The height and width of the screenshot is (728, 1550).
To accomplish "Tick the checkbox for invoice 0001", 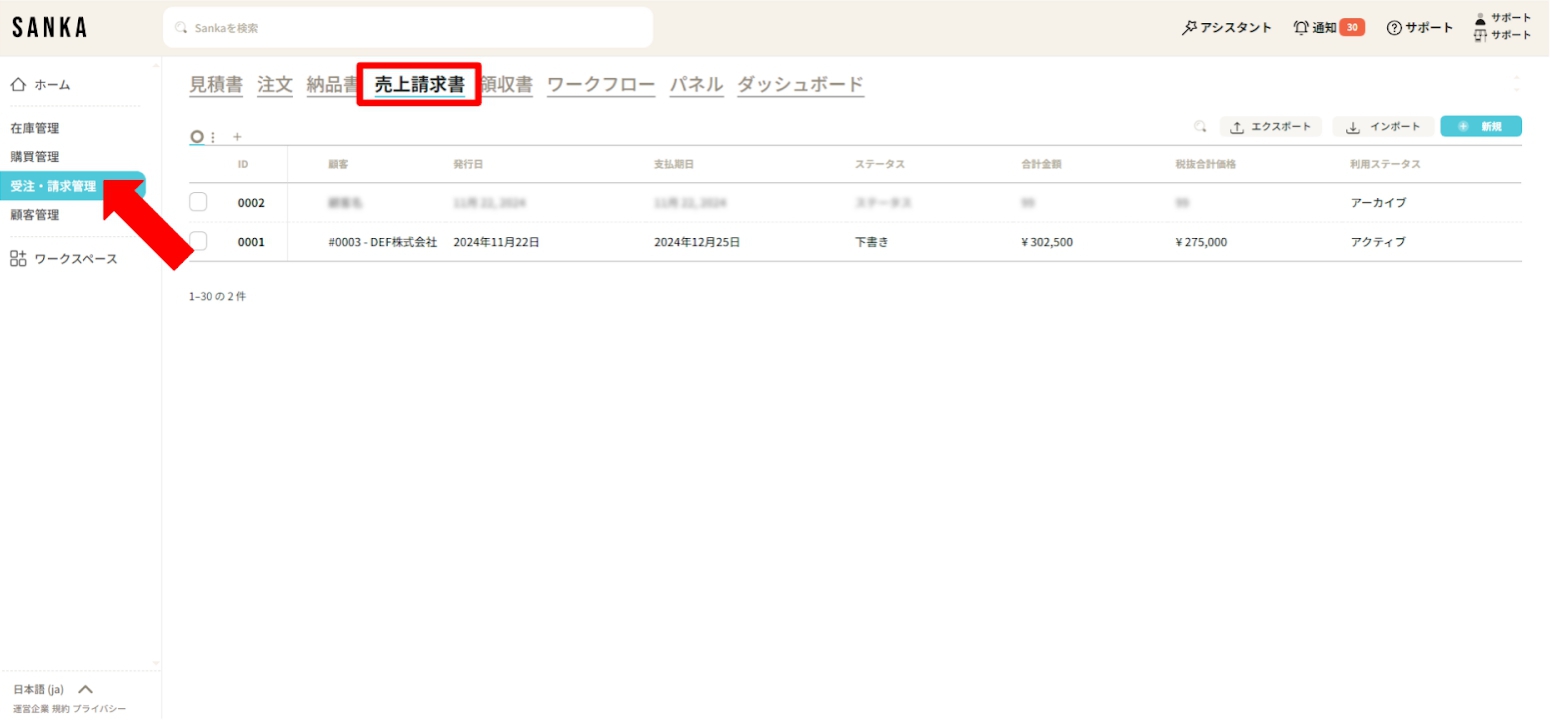I will pyautogui.click(x=198, y=241).
